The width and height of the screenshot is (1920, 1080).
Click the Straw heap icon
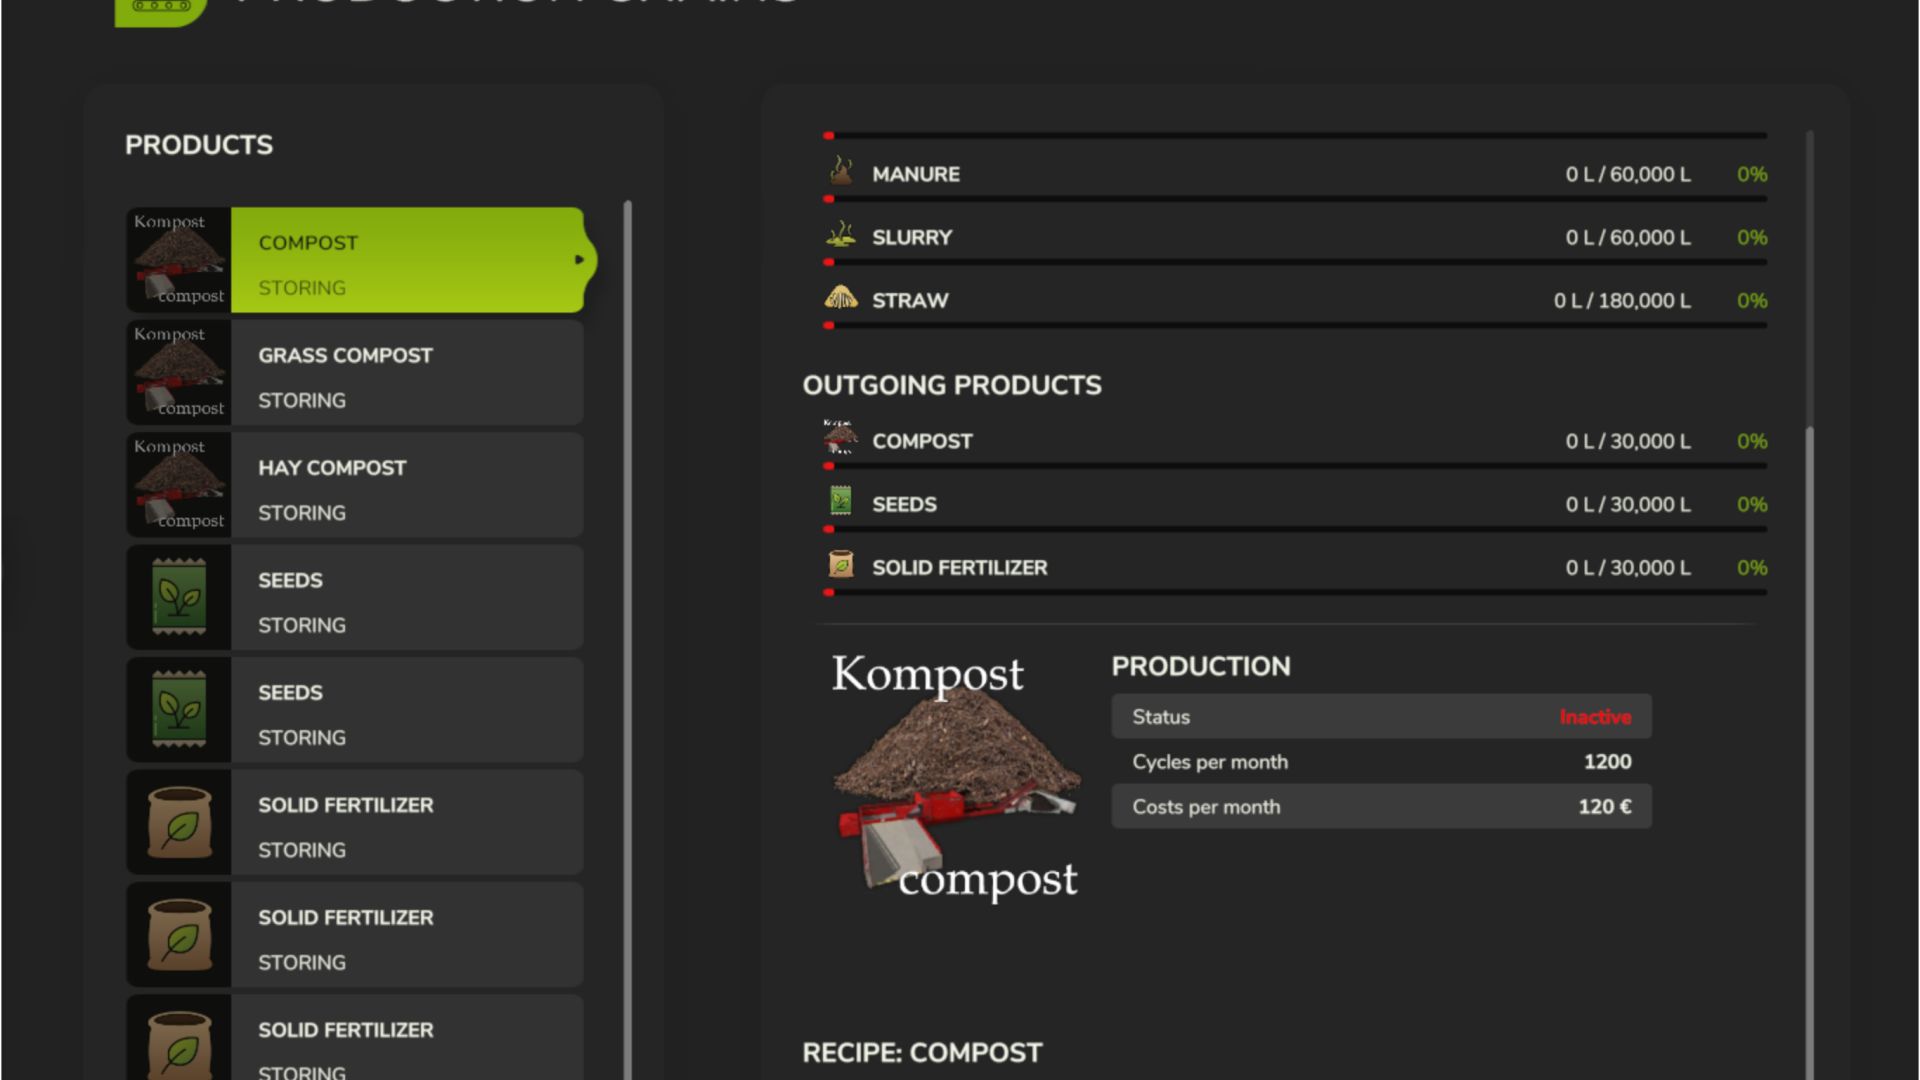point(841,298)
